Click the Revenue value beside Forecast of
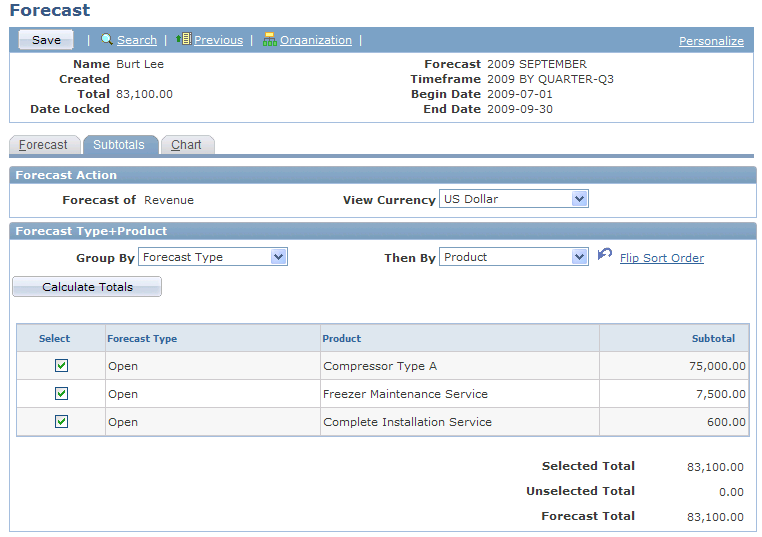762x537 pixels. [169, 200]
